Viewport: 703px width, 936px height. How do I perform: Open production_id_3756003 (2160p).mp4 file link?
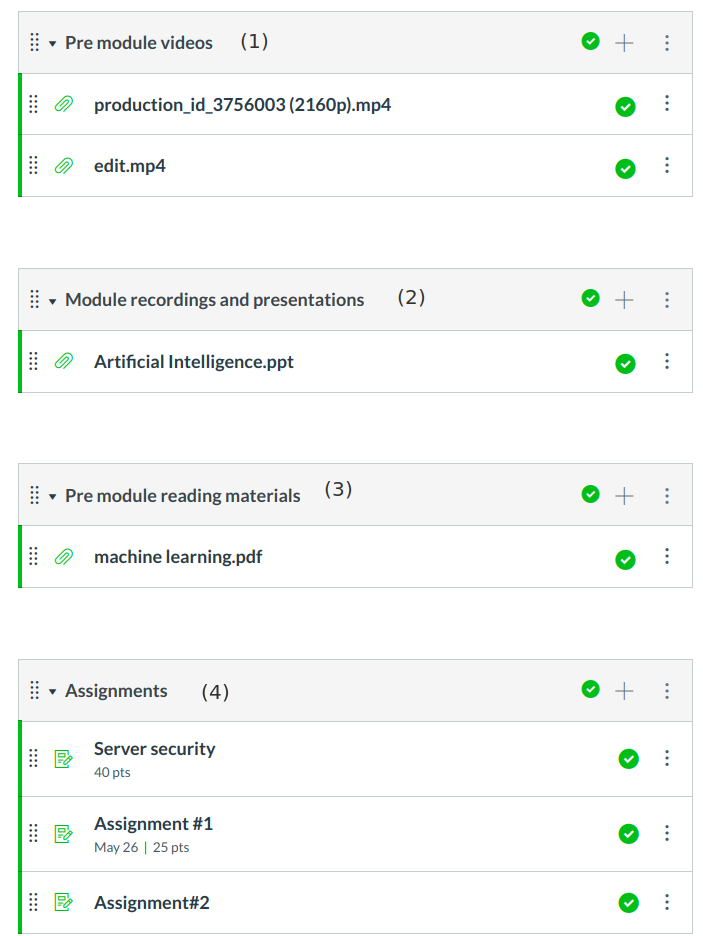(x=242, y=104)
